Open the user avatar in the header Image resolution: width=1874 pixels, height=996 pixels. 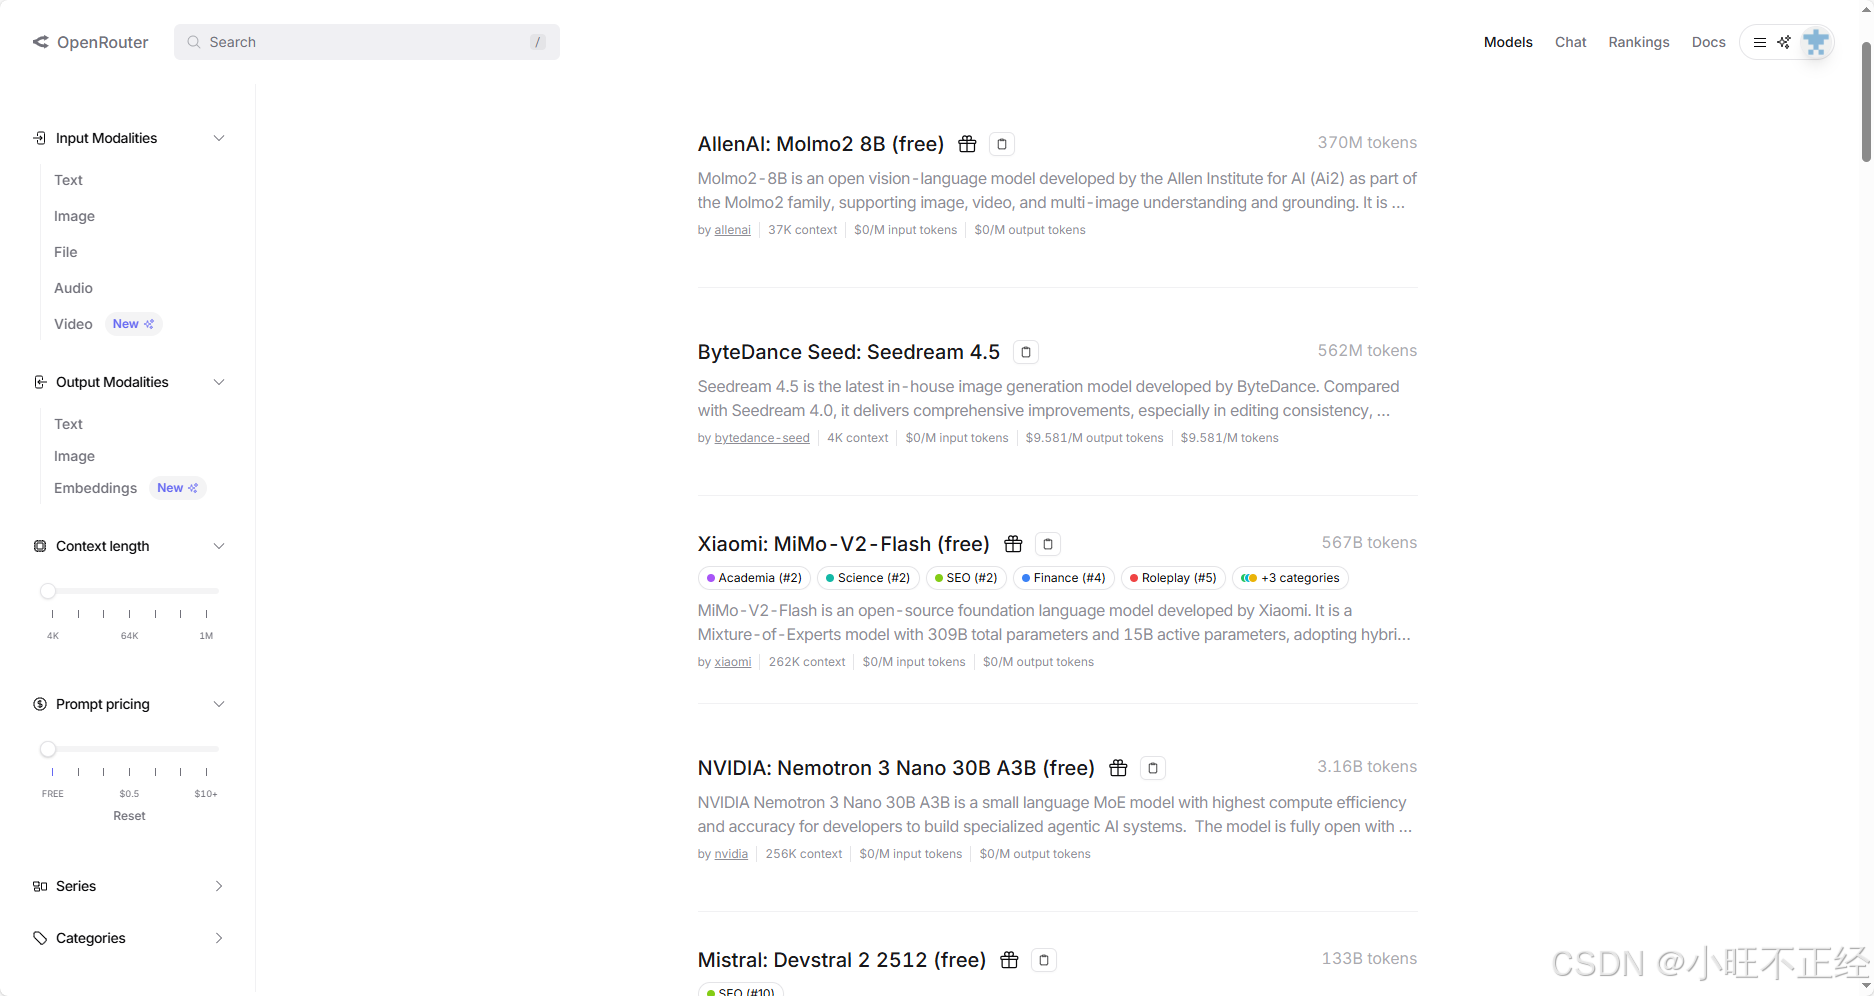click(x=1816, y=42)
